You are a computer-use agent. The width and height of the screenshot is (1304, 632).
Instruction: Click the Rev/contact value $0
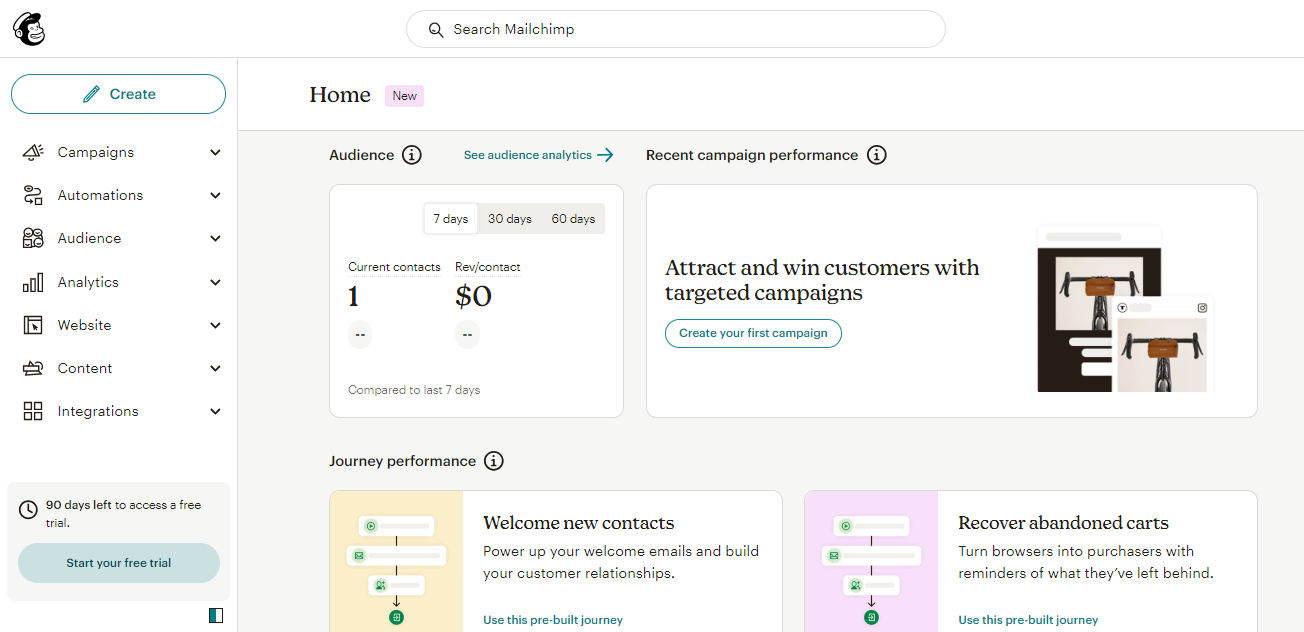pos(473,297)
